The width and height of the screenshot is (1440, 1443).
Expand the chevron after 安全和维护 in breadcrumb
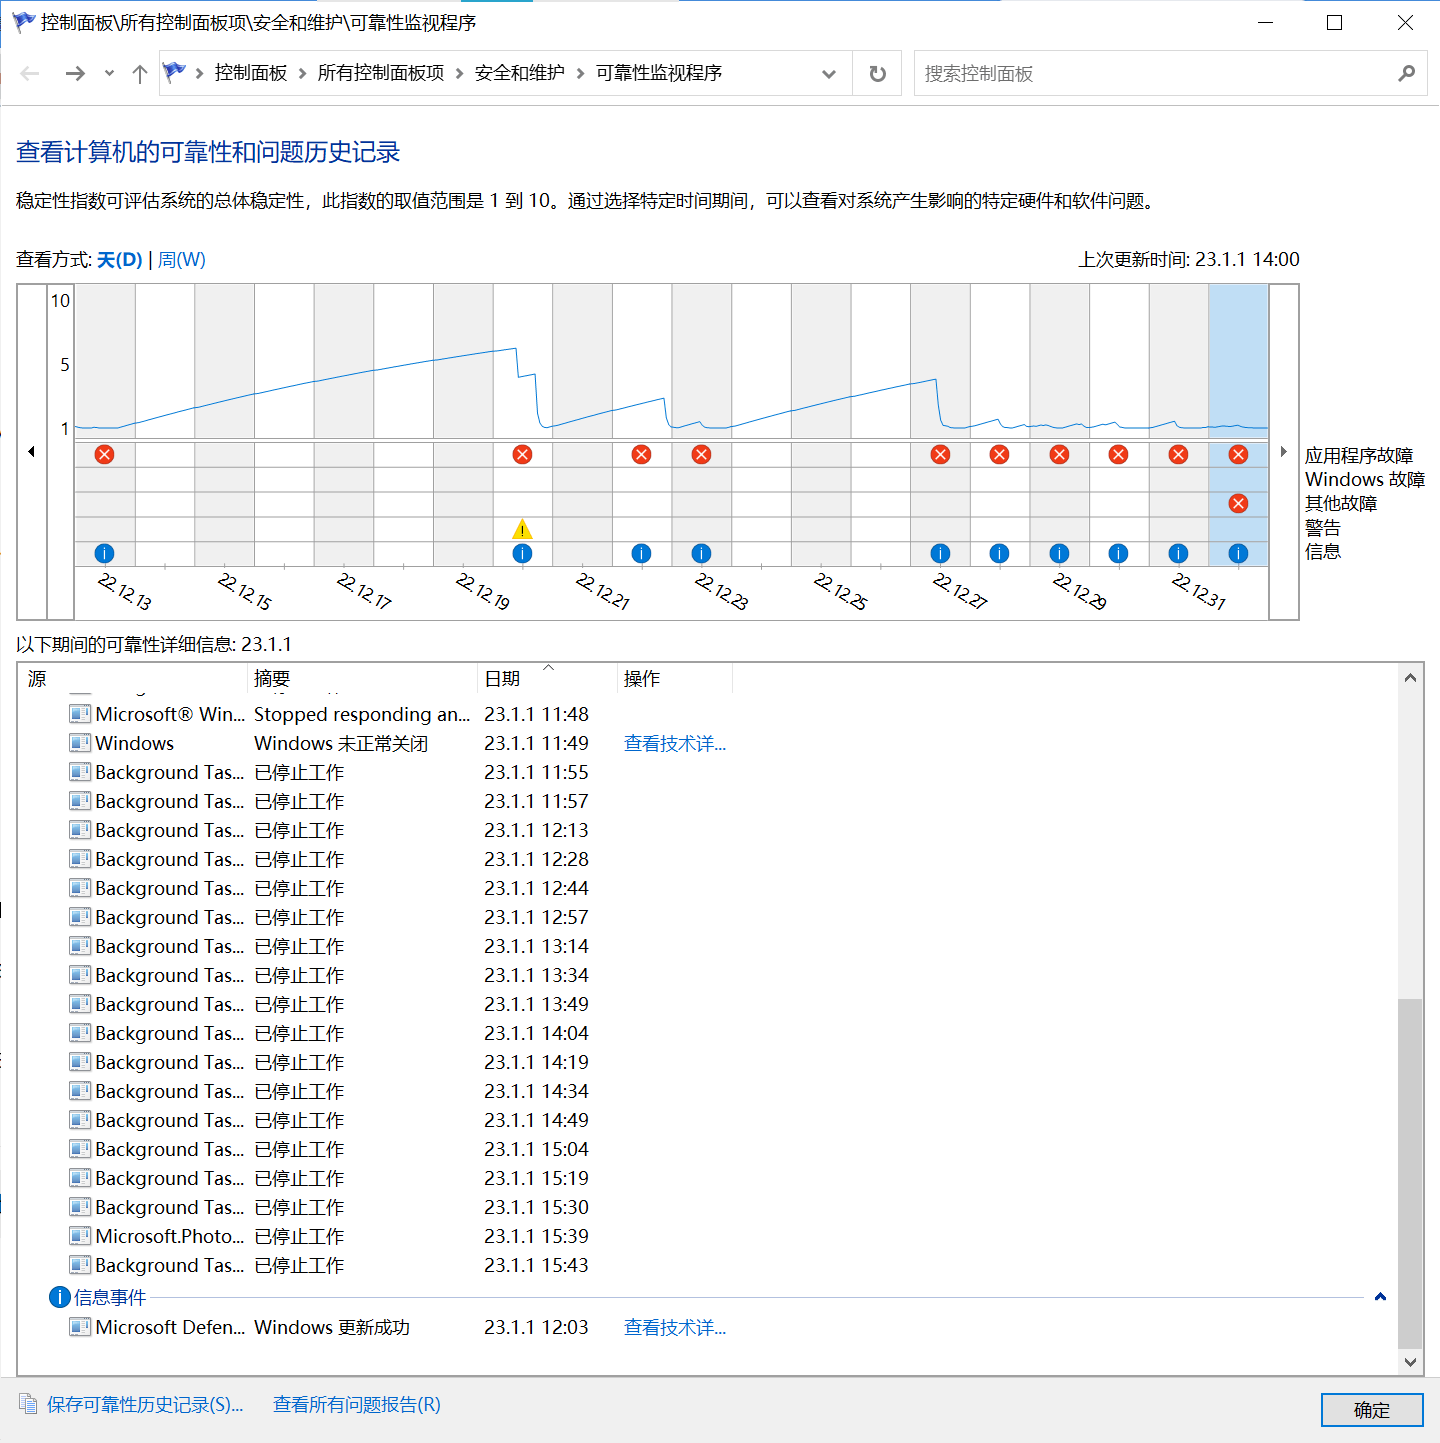580,74
